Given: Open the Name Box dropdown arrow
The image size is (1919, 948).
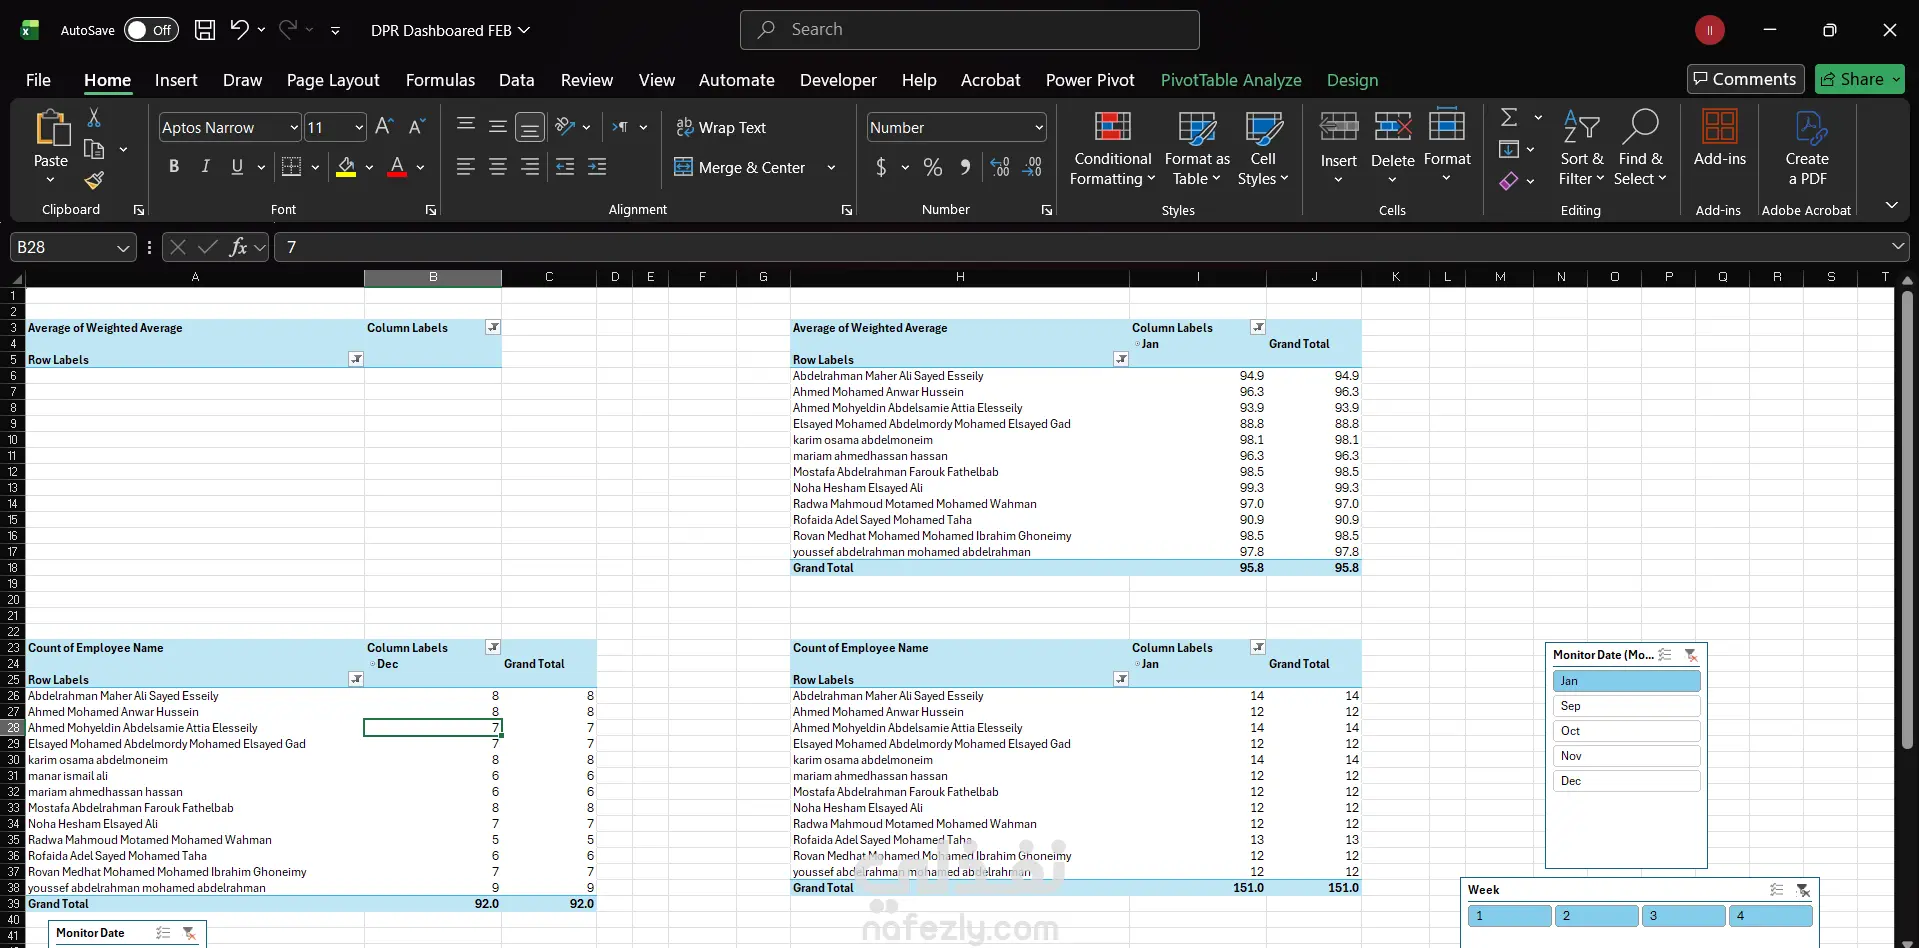Looking at the screenshot, I should [x=123, y=248].
